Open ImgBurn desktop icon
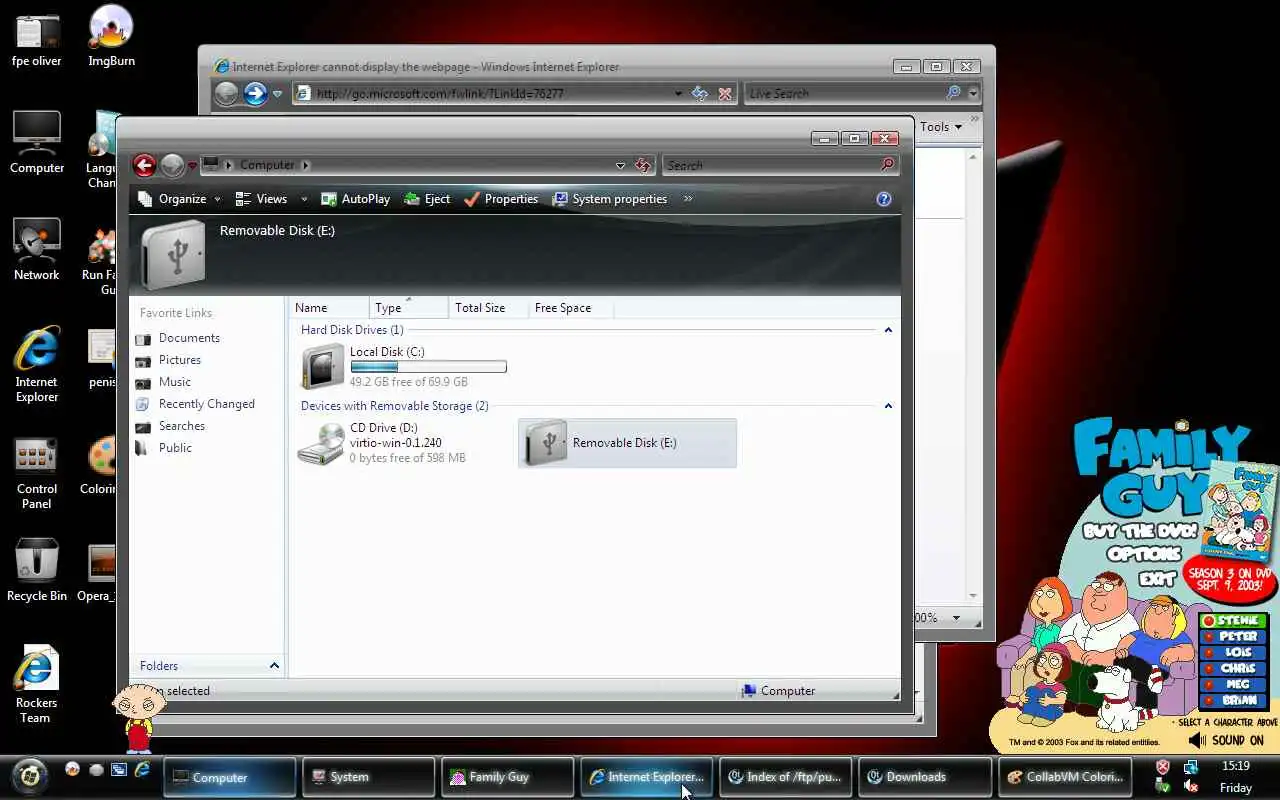Image resolution: width=1280 pixels, height=800 pixels. pyautogui.click(x=111, y=36)
